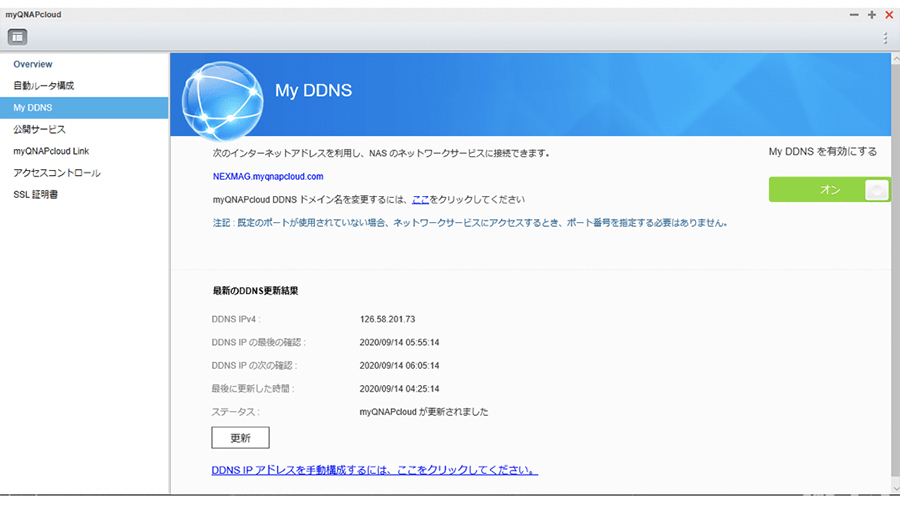Click the scrollbar down arrow

[x=895, y=488]
